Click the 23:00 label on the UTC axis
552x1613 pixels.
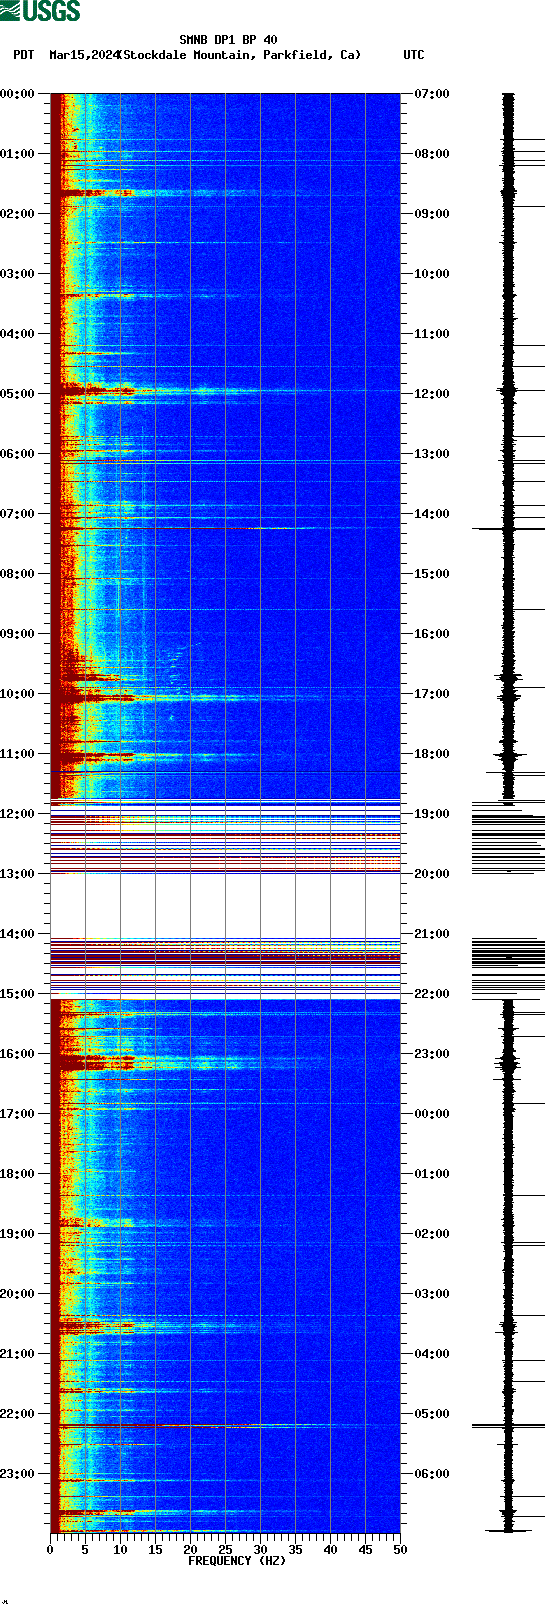coord(432,1054)
